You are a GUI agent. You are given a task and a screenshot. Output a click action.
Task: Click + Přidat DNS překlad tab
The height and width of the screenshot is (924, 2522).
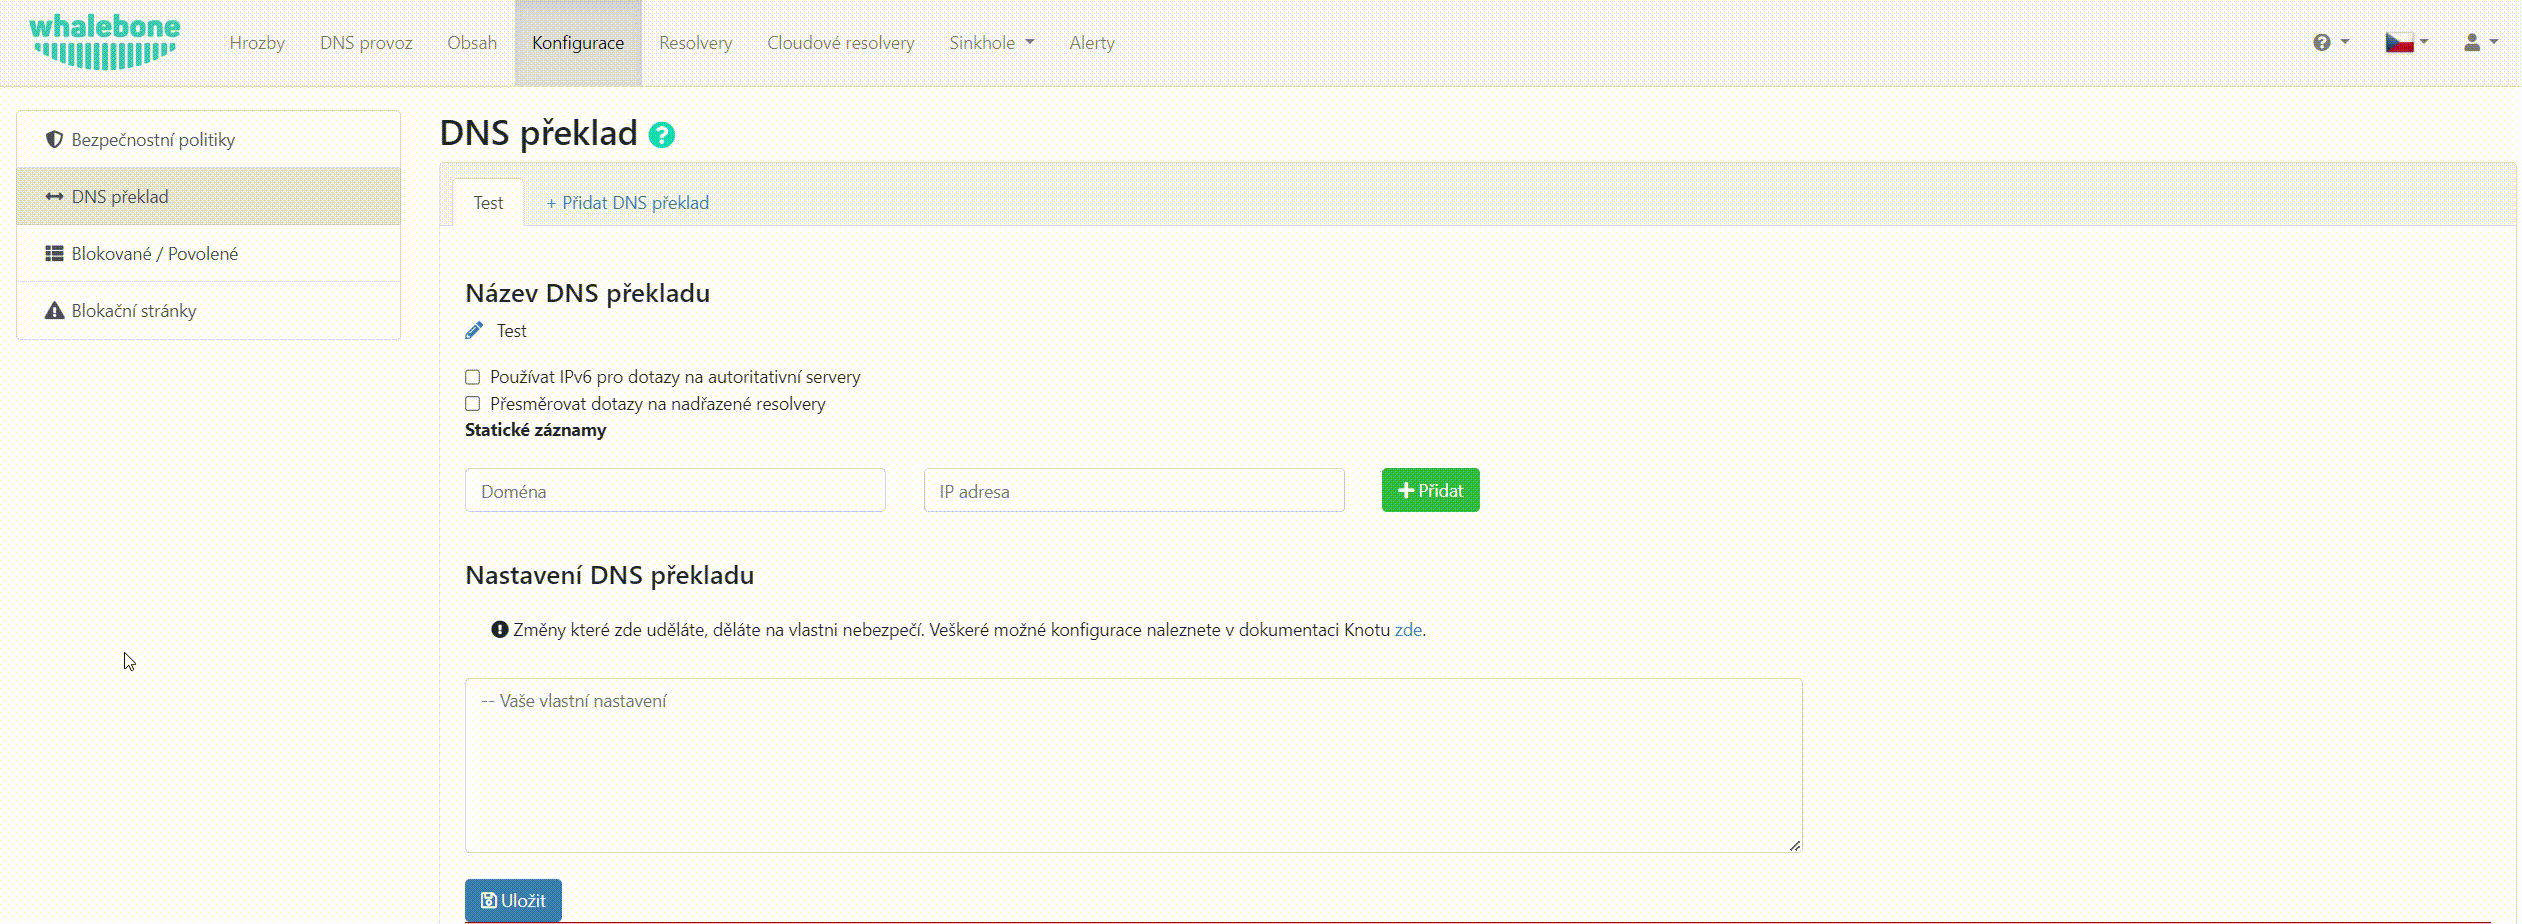627,203
